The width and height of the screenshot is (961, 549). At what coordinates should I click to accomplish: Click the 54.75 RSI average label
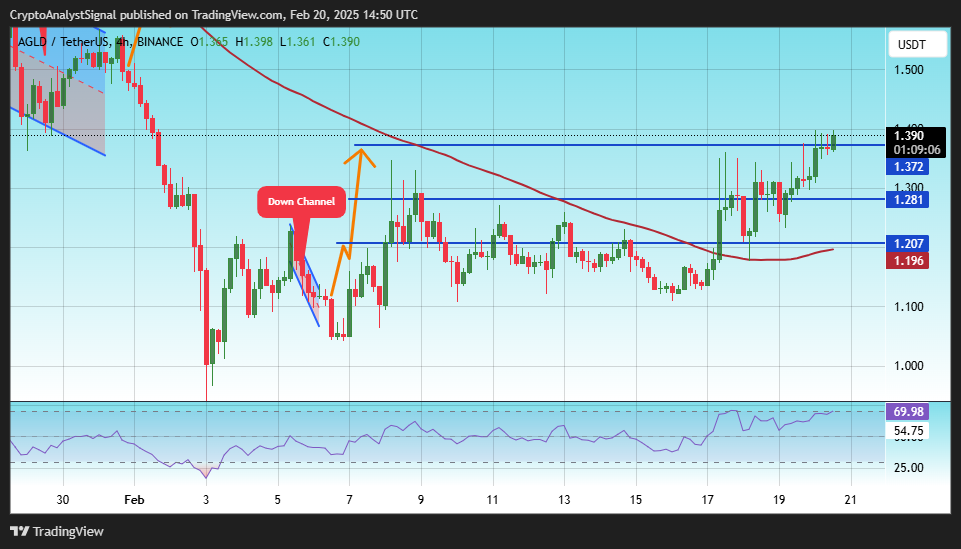[x=908, y=431]
